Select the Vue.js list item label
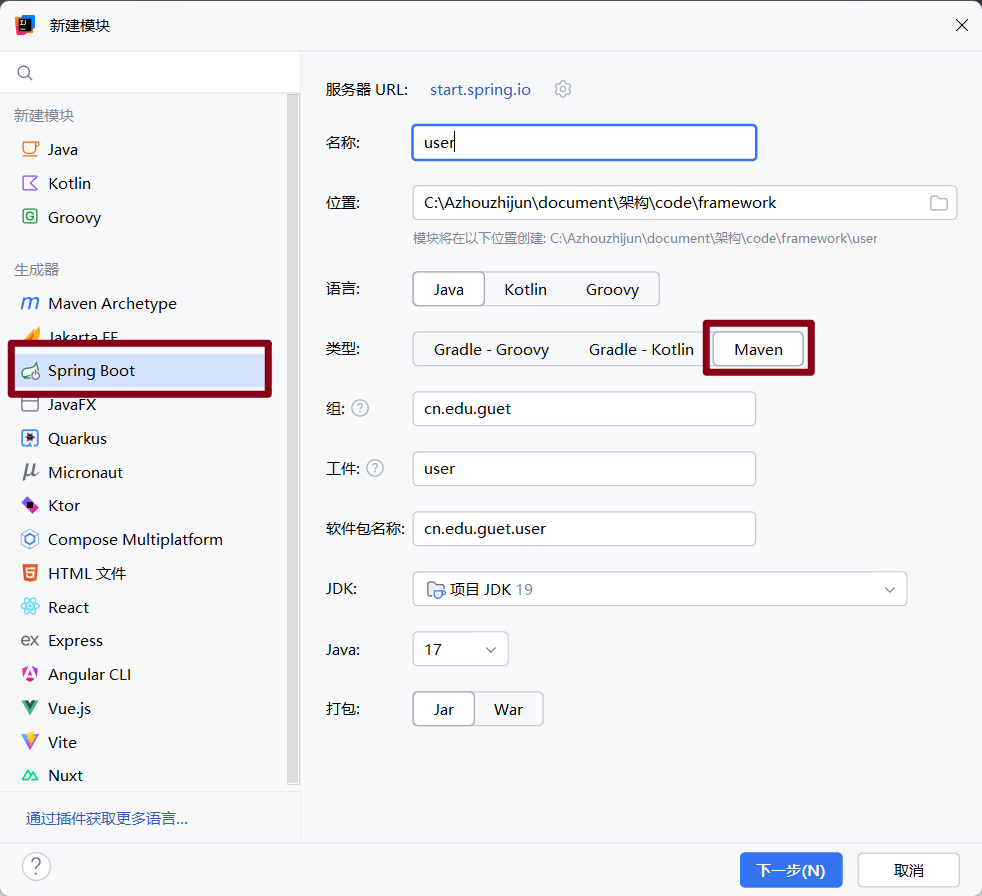Screen dimensions: 982x896 [70, 709]
